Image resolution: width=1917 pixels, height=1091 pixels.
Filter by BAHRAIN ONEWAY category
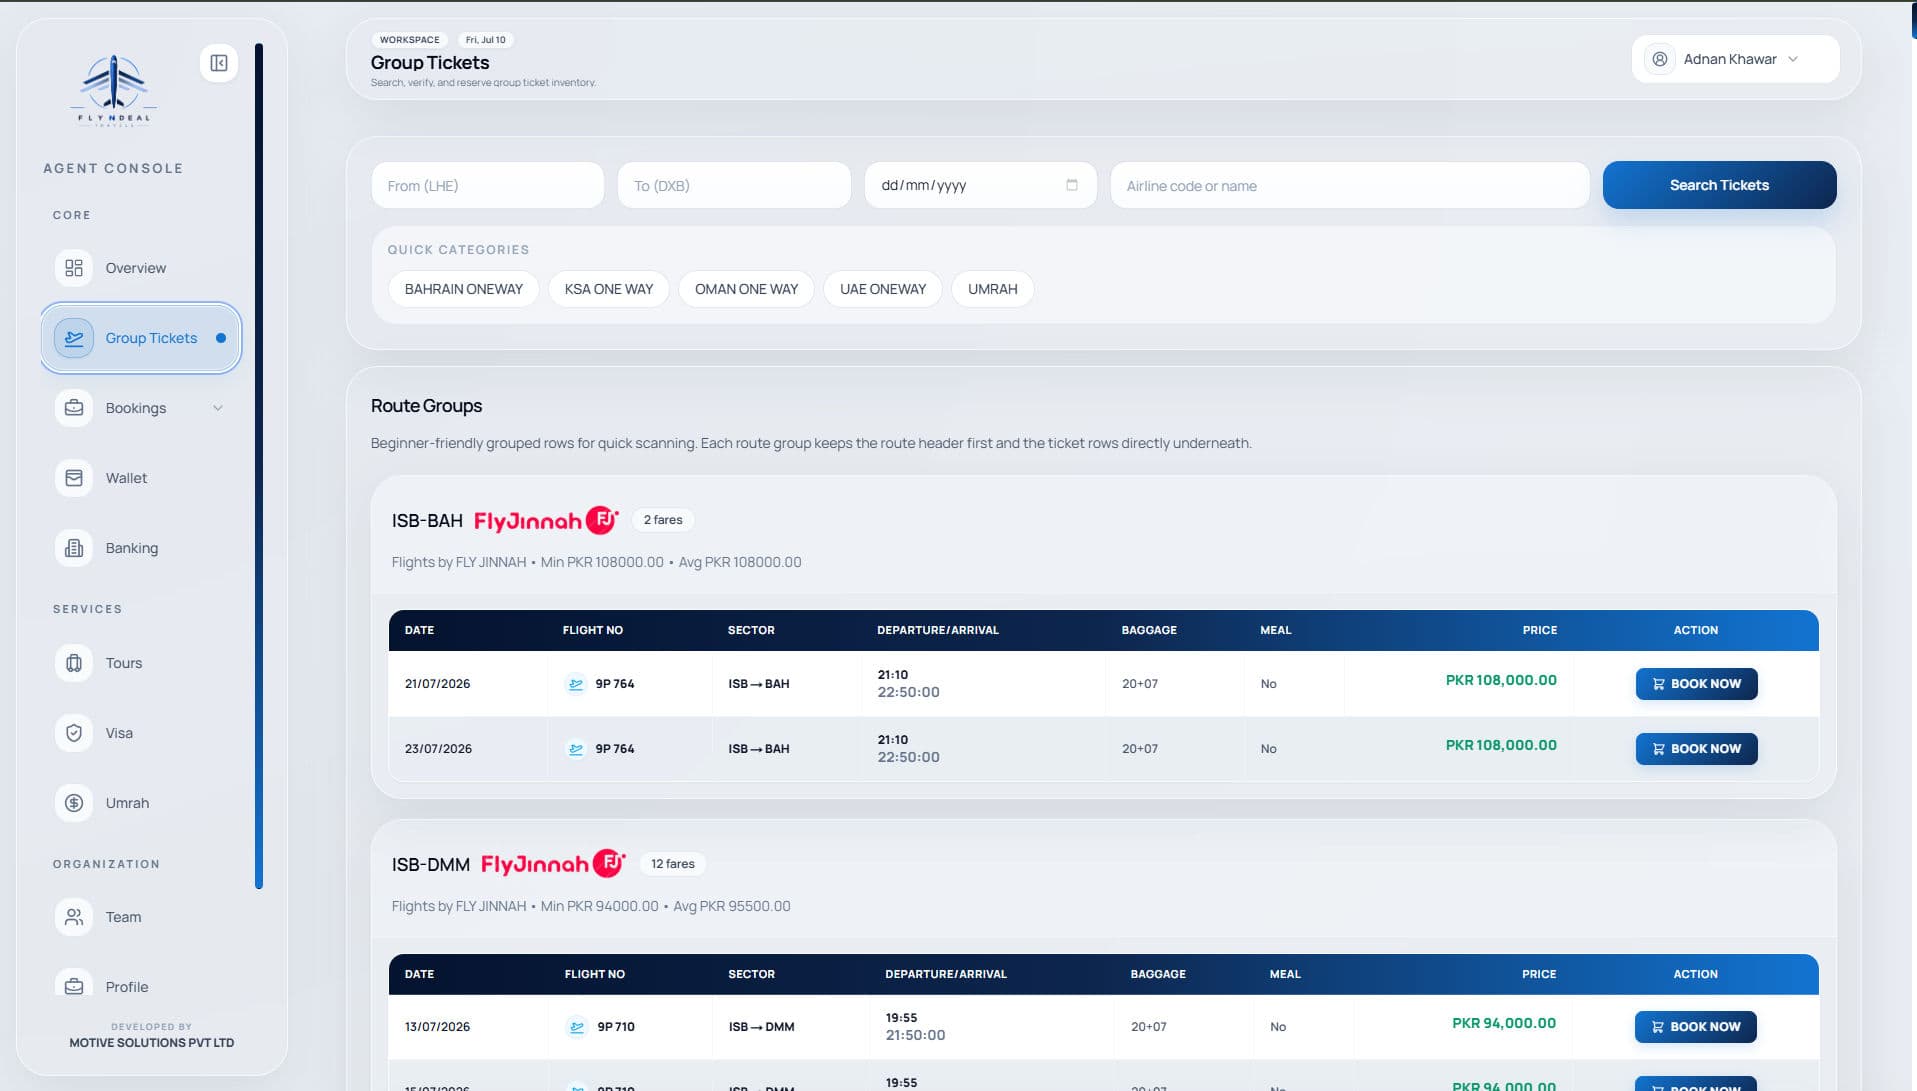coord(463,289)
